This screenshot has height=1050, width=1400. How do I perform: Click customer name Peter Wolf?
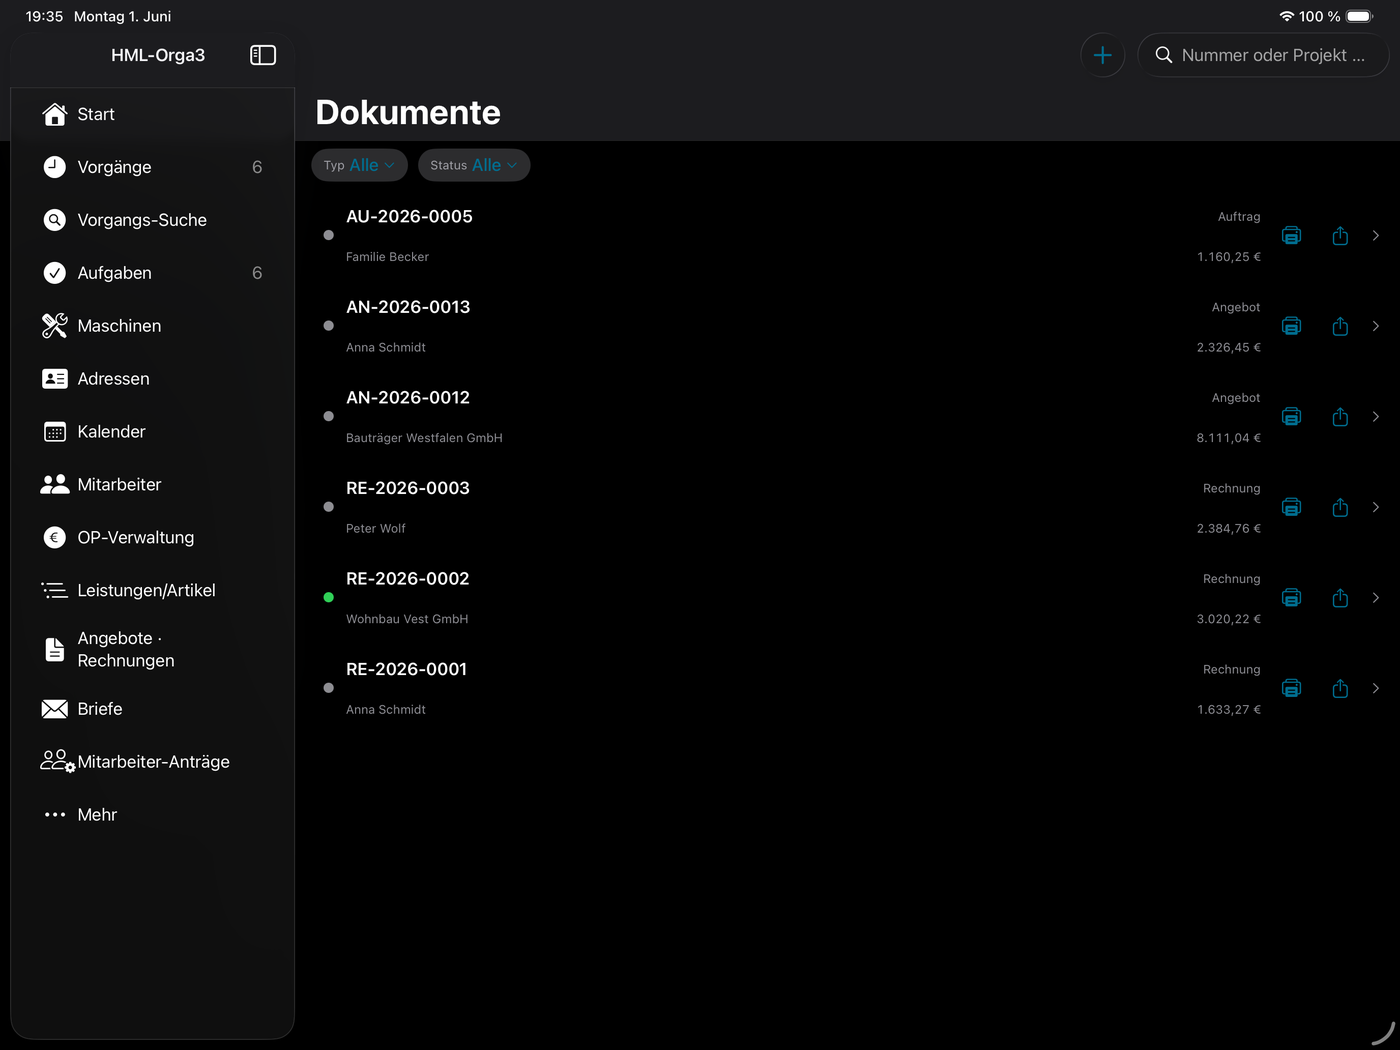pyautogui.click(x=376, y=528)
